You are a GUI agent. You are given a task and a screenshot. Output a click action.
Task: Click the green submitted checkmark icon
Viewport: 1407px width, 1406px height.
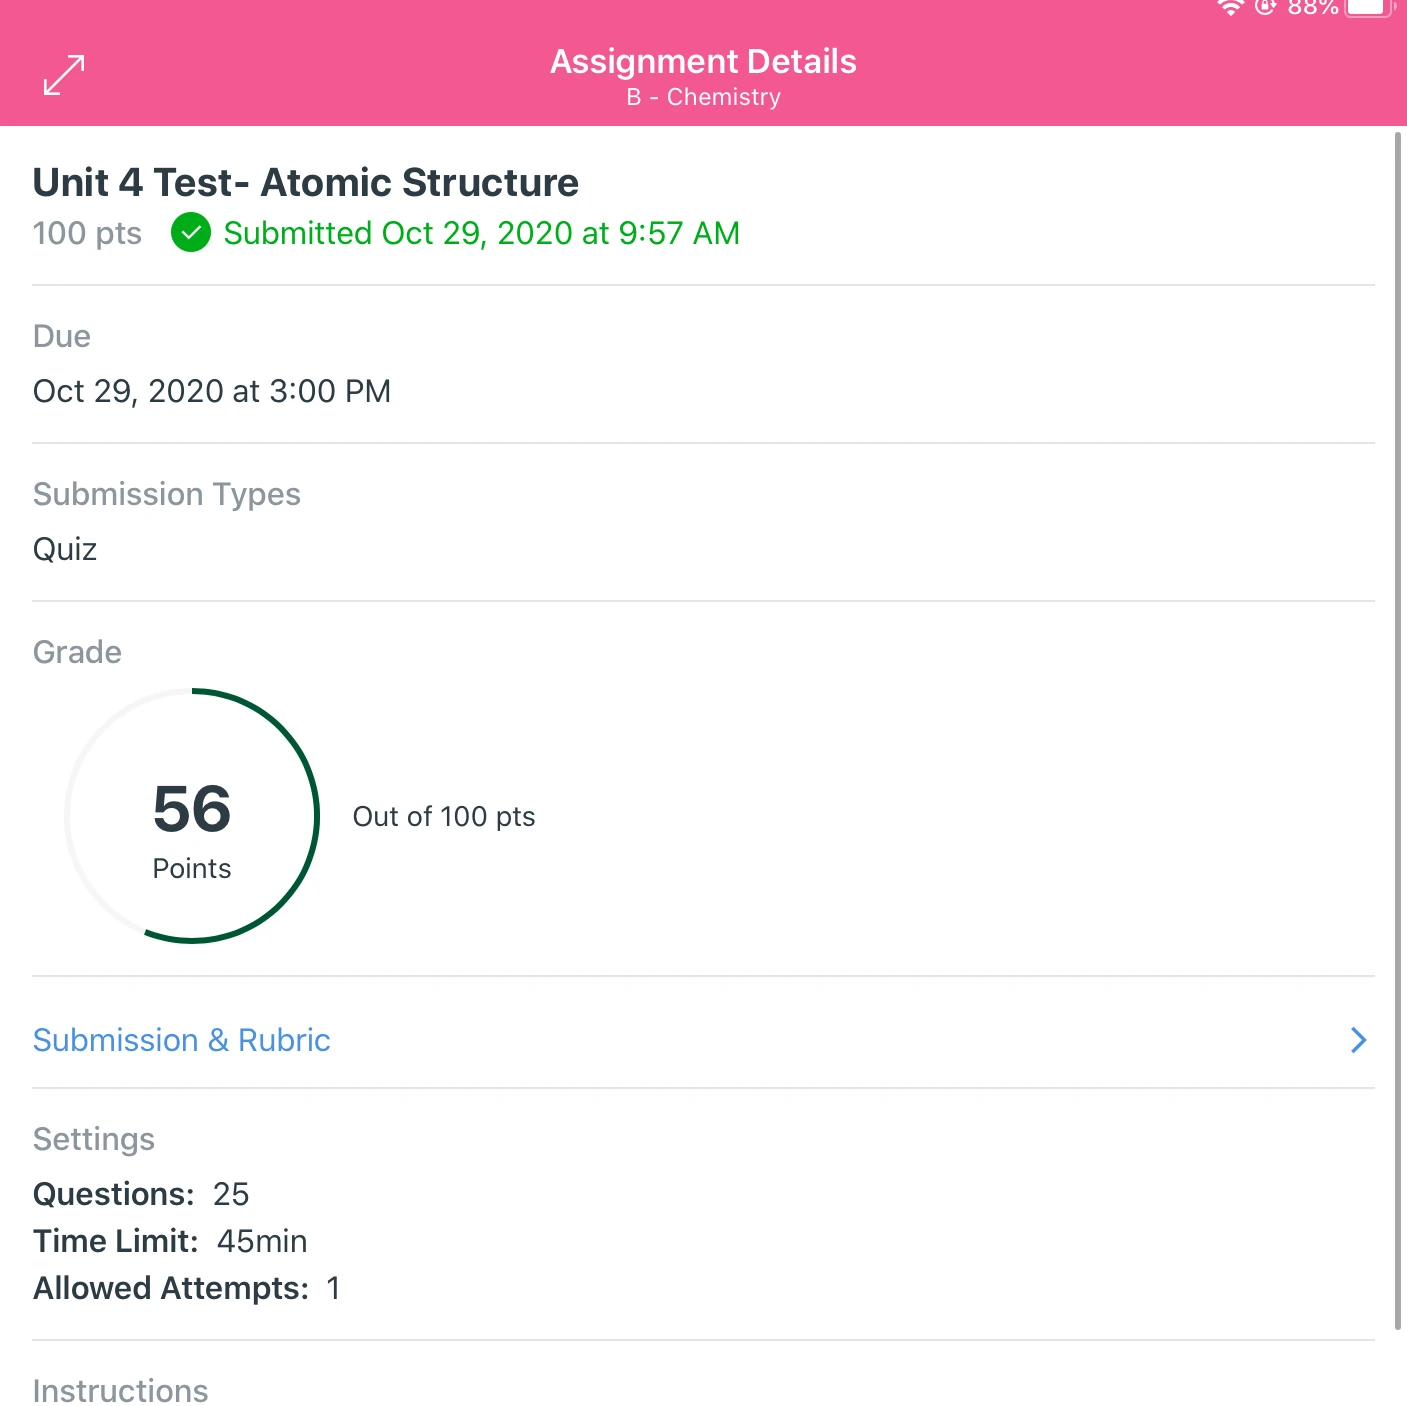(191, 233)
